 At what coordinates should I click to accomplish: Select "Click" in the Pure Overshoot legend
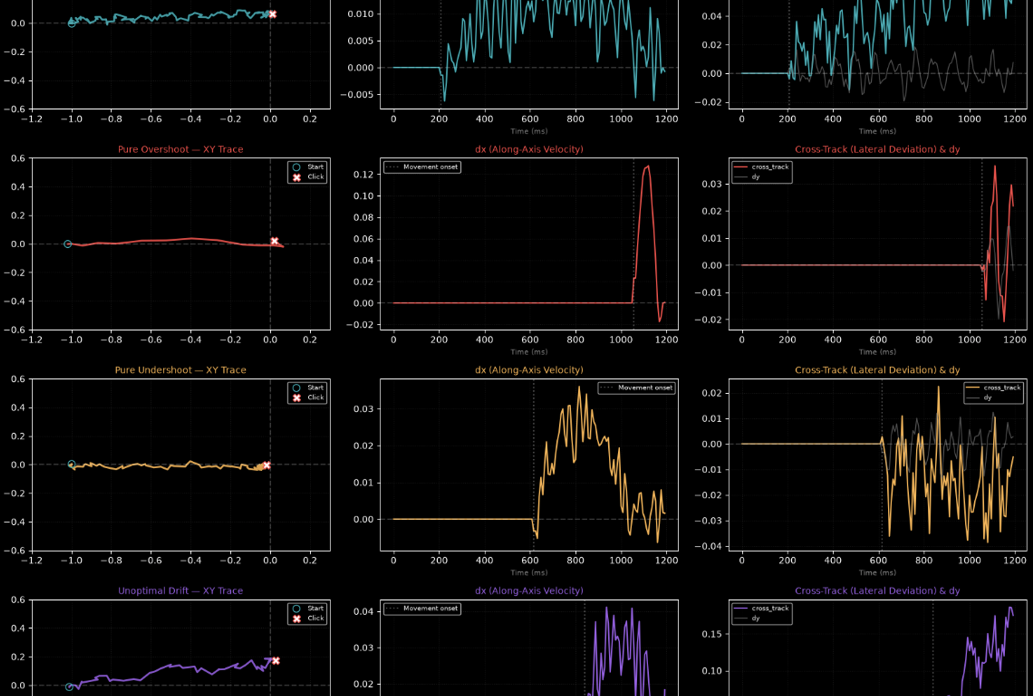pos(315,177)
